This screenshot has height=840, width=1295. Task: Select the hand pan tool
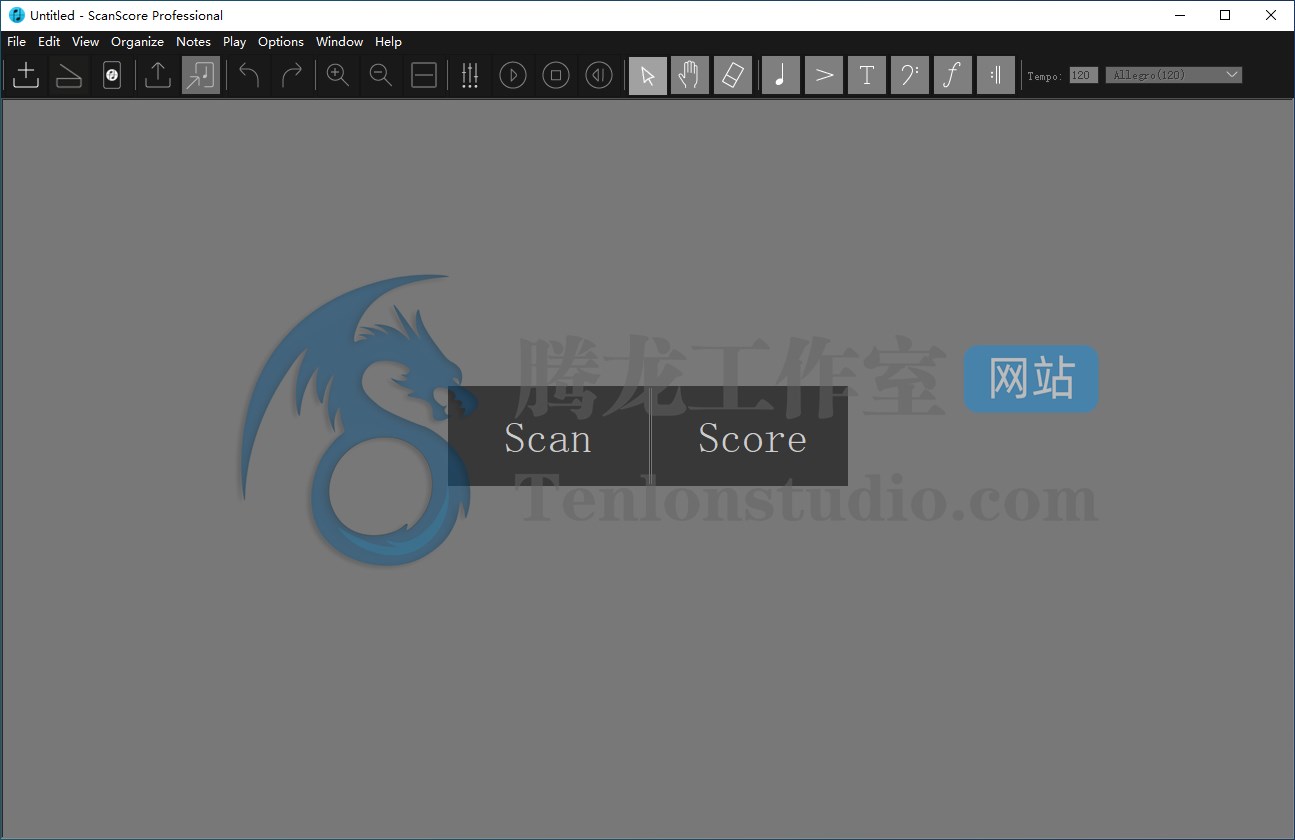tap(690, 76)
